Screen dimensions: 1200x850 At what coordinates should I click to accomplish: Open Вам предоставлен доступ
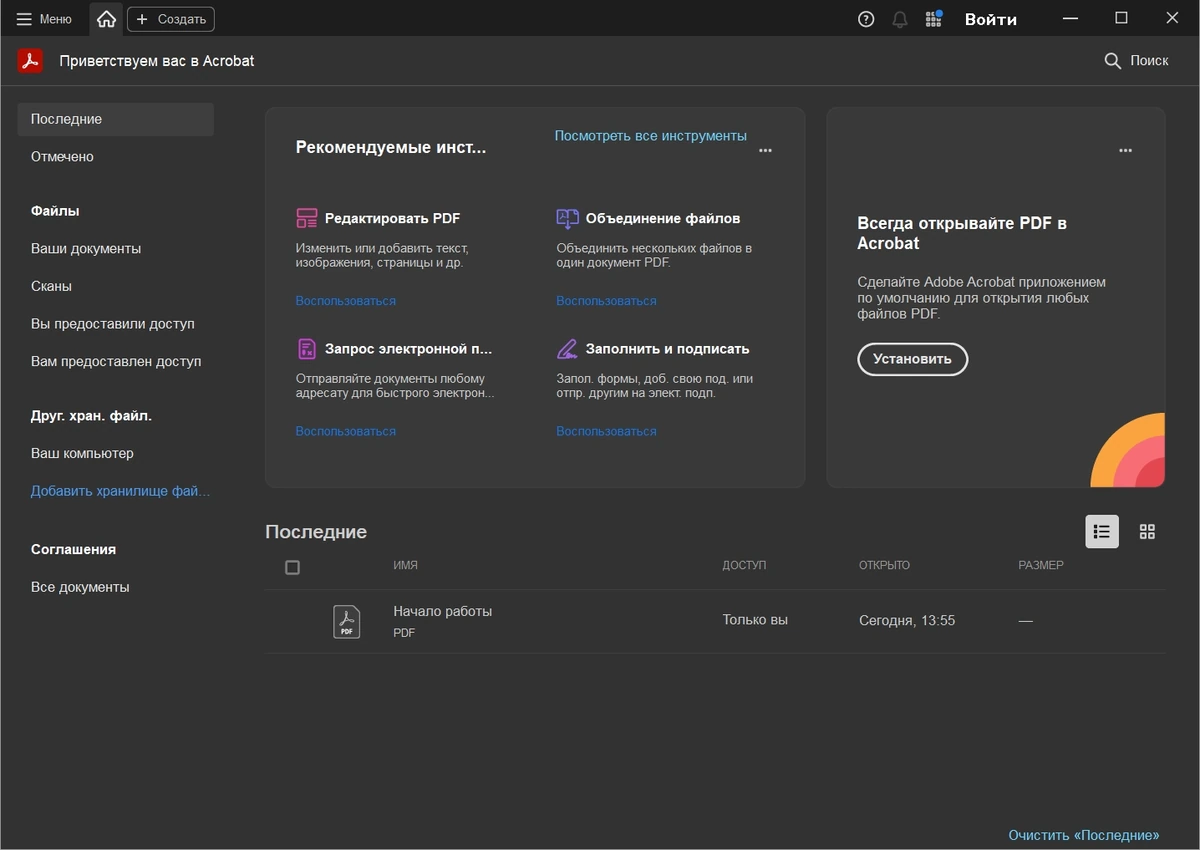(116, 361)
